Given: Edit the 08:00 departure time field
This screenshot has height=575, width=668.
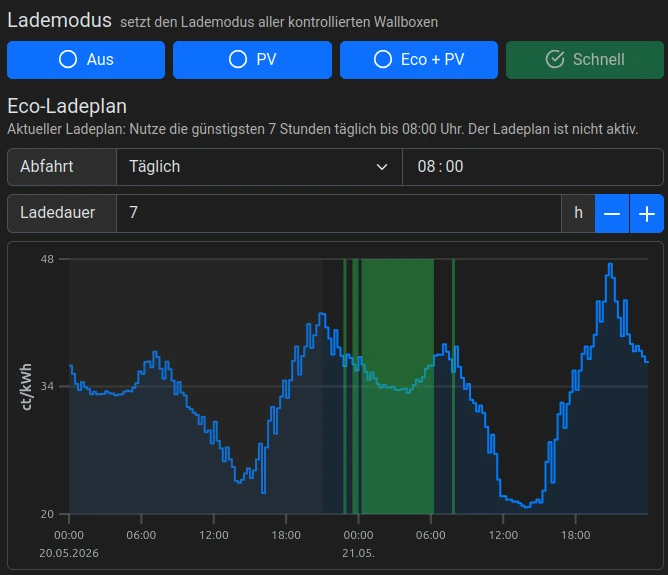Looking at the screenshot, I should click(533, 167).
